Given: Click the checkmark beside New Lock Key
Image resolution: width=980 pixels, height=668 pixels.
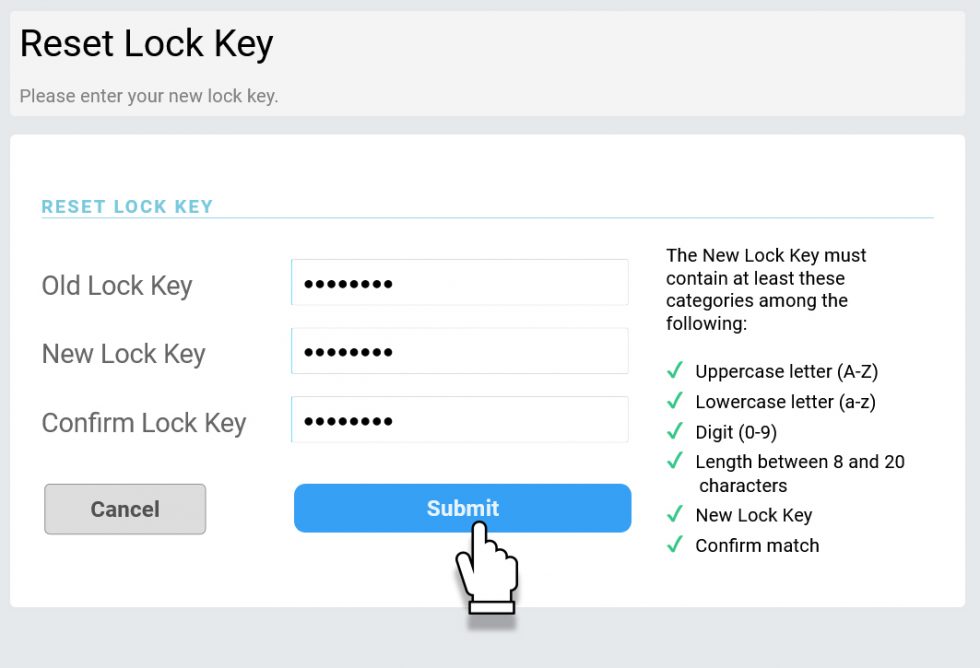Looking at the screenshot, I should 675,515.
